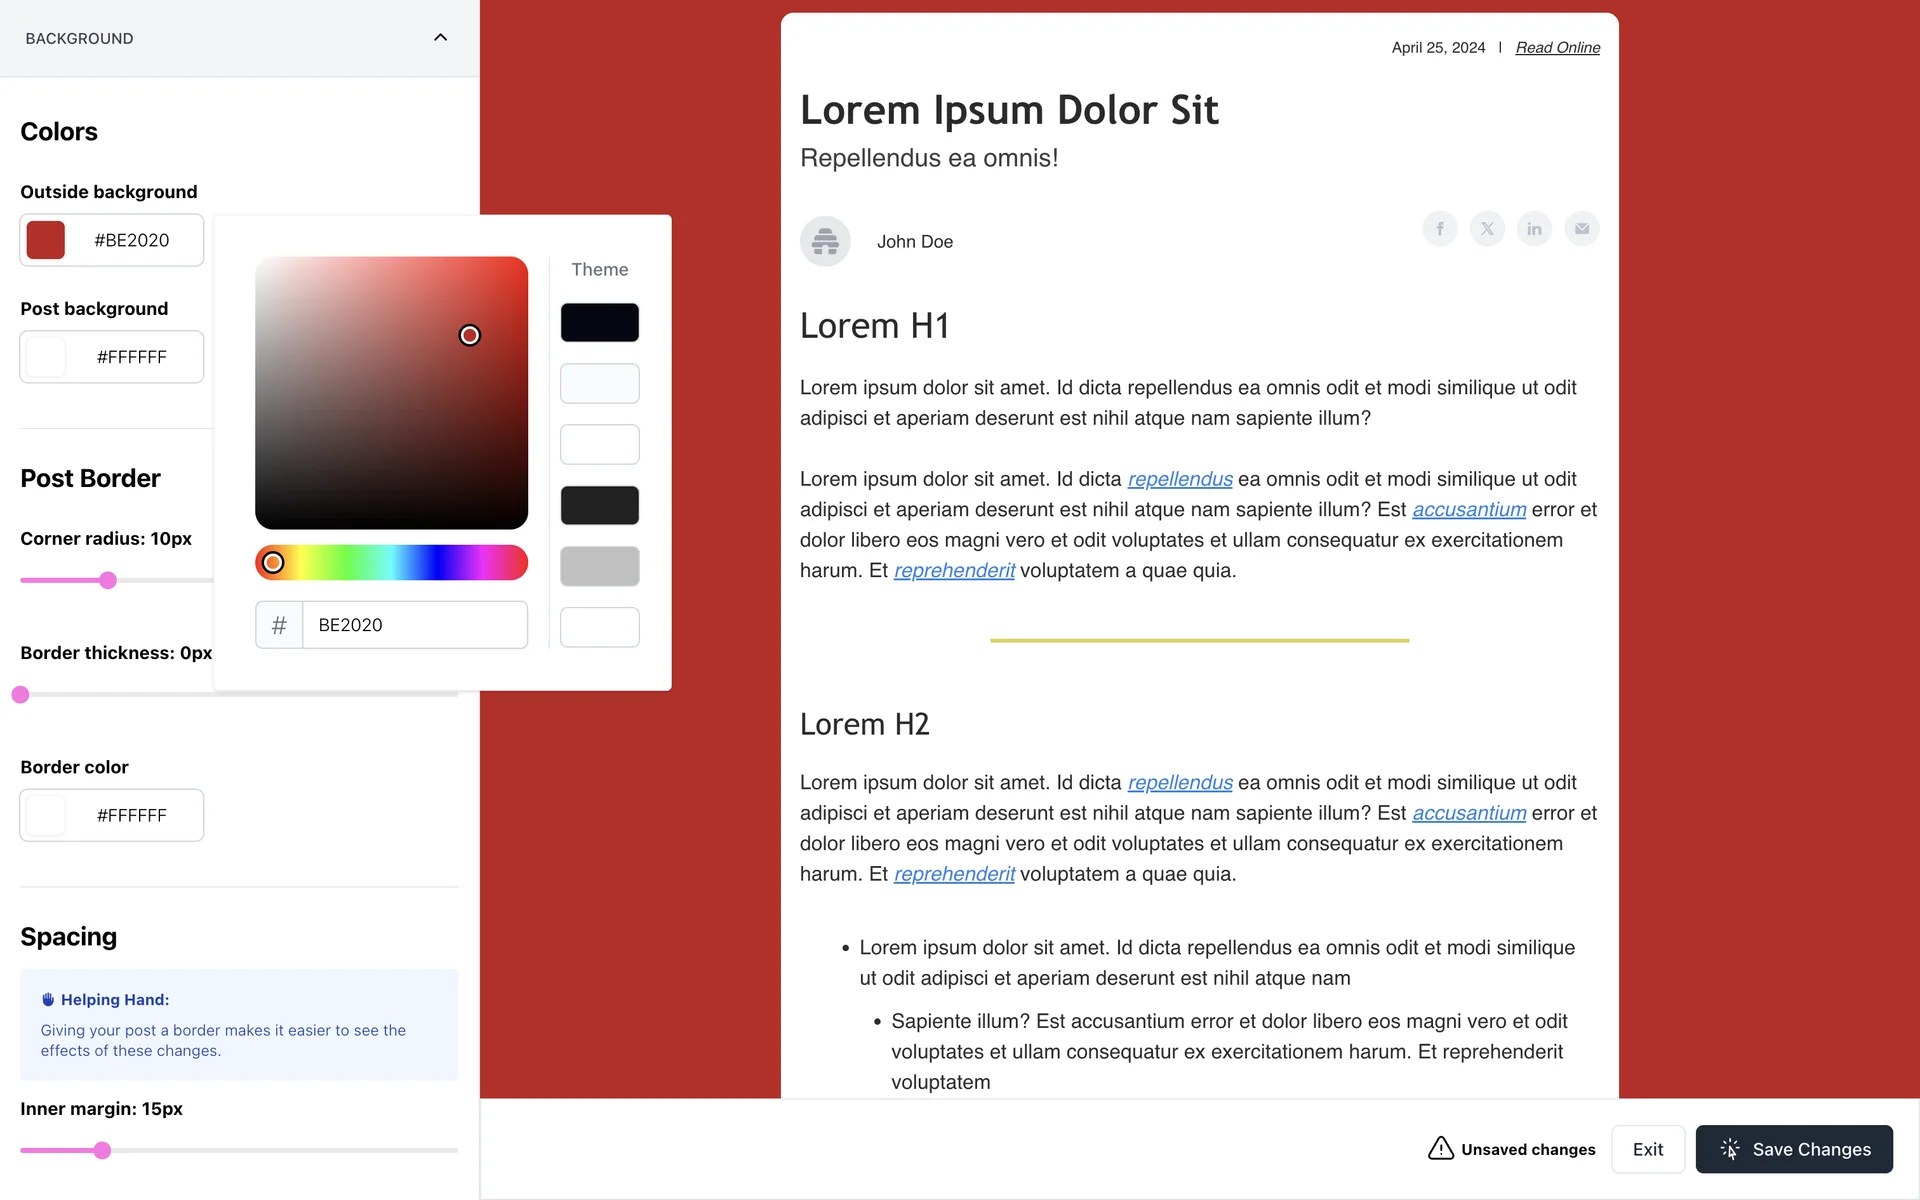This screenshot has width=1920, height=1200.
Task: Click the email share icon
Action: pyautogui.click(x=1581, y=229)
